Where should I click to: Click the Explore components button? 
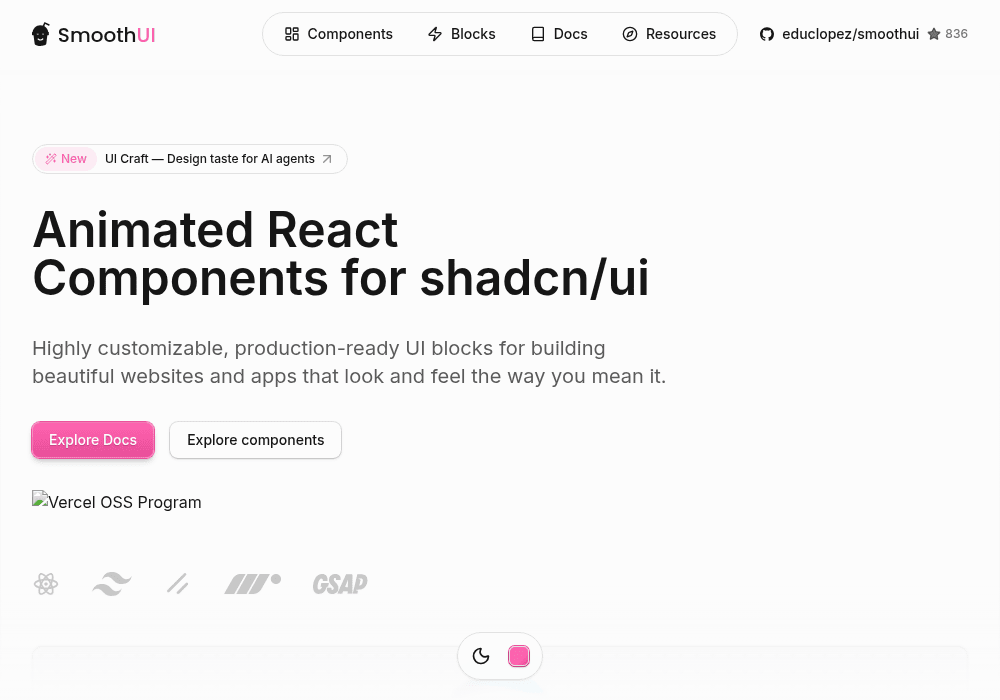coord(256,440)
